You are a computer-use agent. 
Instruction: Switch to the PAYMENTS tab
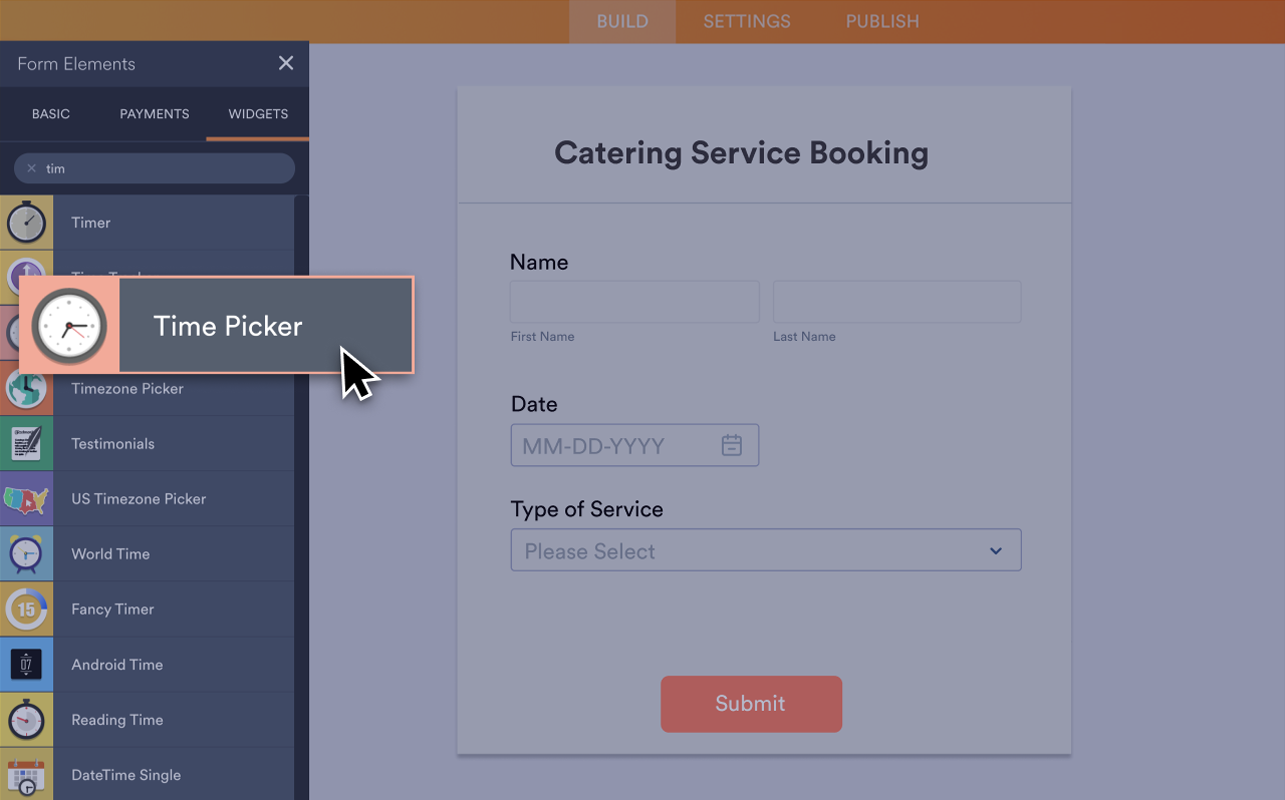coord(154,114)
